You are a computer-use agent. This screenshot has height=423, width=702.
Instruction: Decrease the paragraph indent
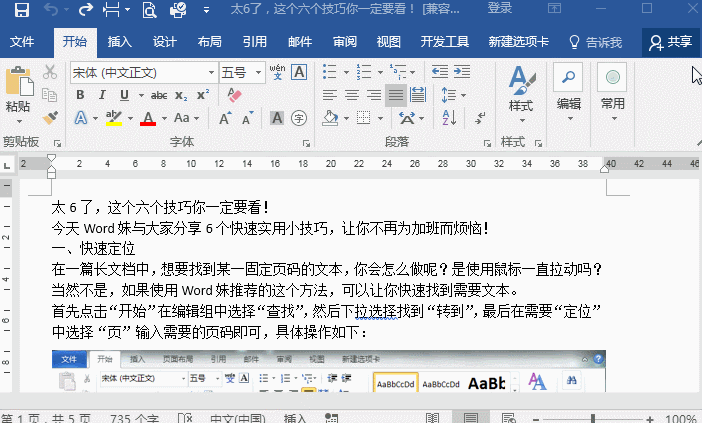point(440,72)
